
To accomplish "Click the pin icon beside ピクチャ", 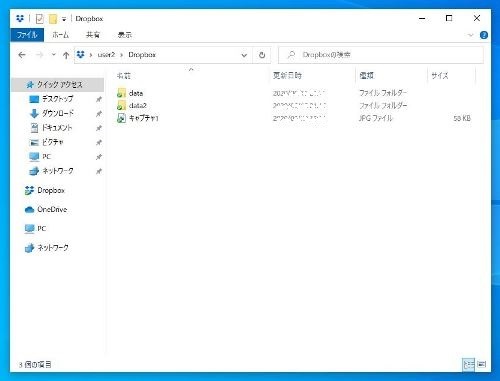I will pyautogui.click(x=99, y=143).
